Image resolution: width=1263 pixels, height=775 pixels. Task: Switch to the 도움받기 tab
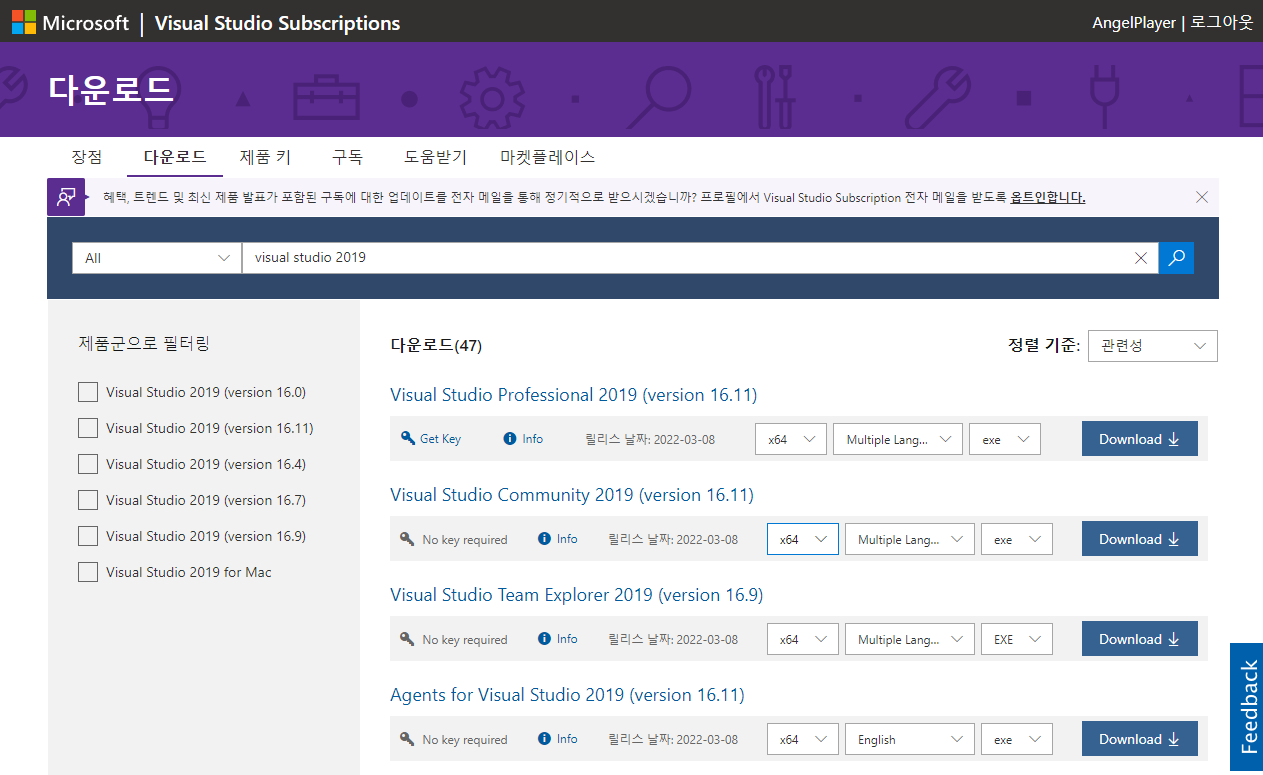click(435, 157)
